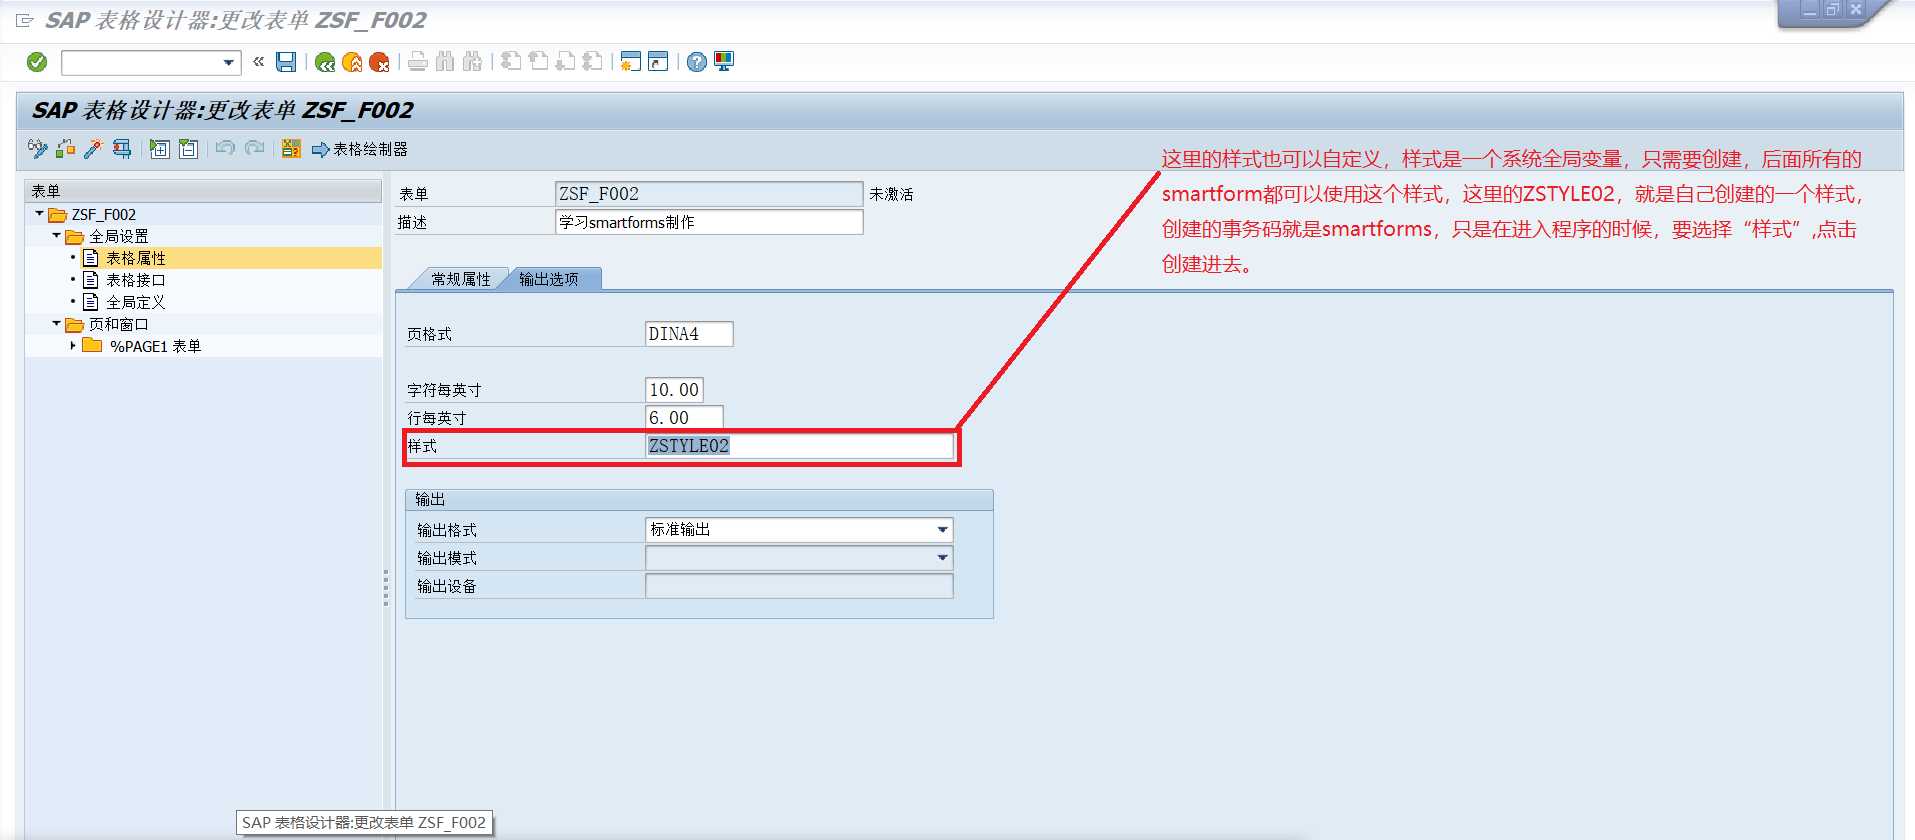Click the red Cancel icon

click(379, 62)
